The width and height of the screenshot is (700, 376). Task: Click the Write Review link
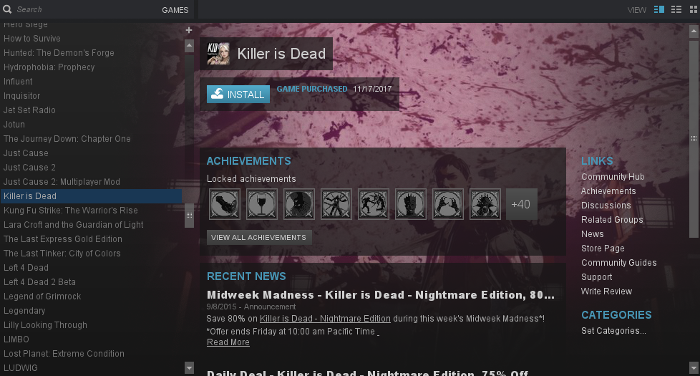pos(606,291)
